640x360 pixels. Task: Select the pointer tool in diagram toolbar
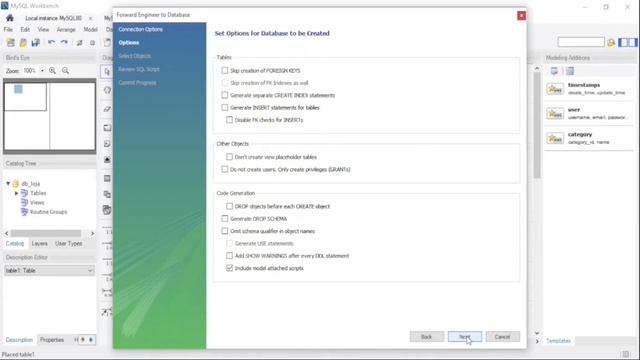107,71
